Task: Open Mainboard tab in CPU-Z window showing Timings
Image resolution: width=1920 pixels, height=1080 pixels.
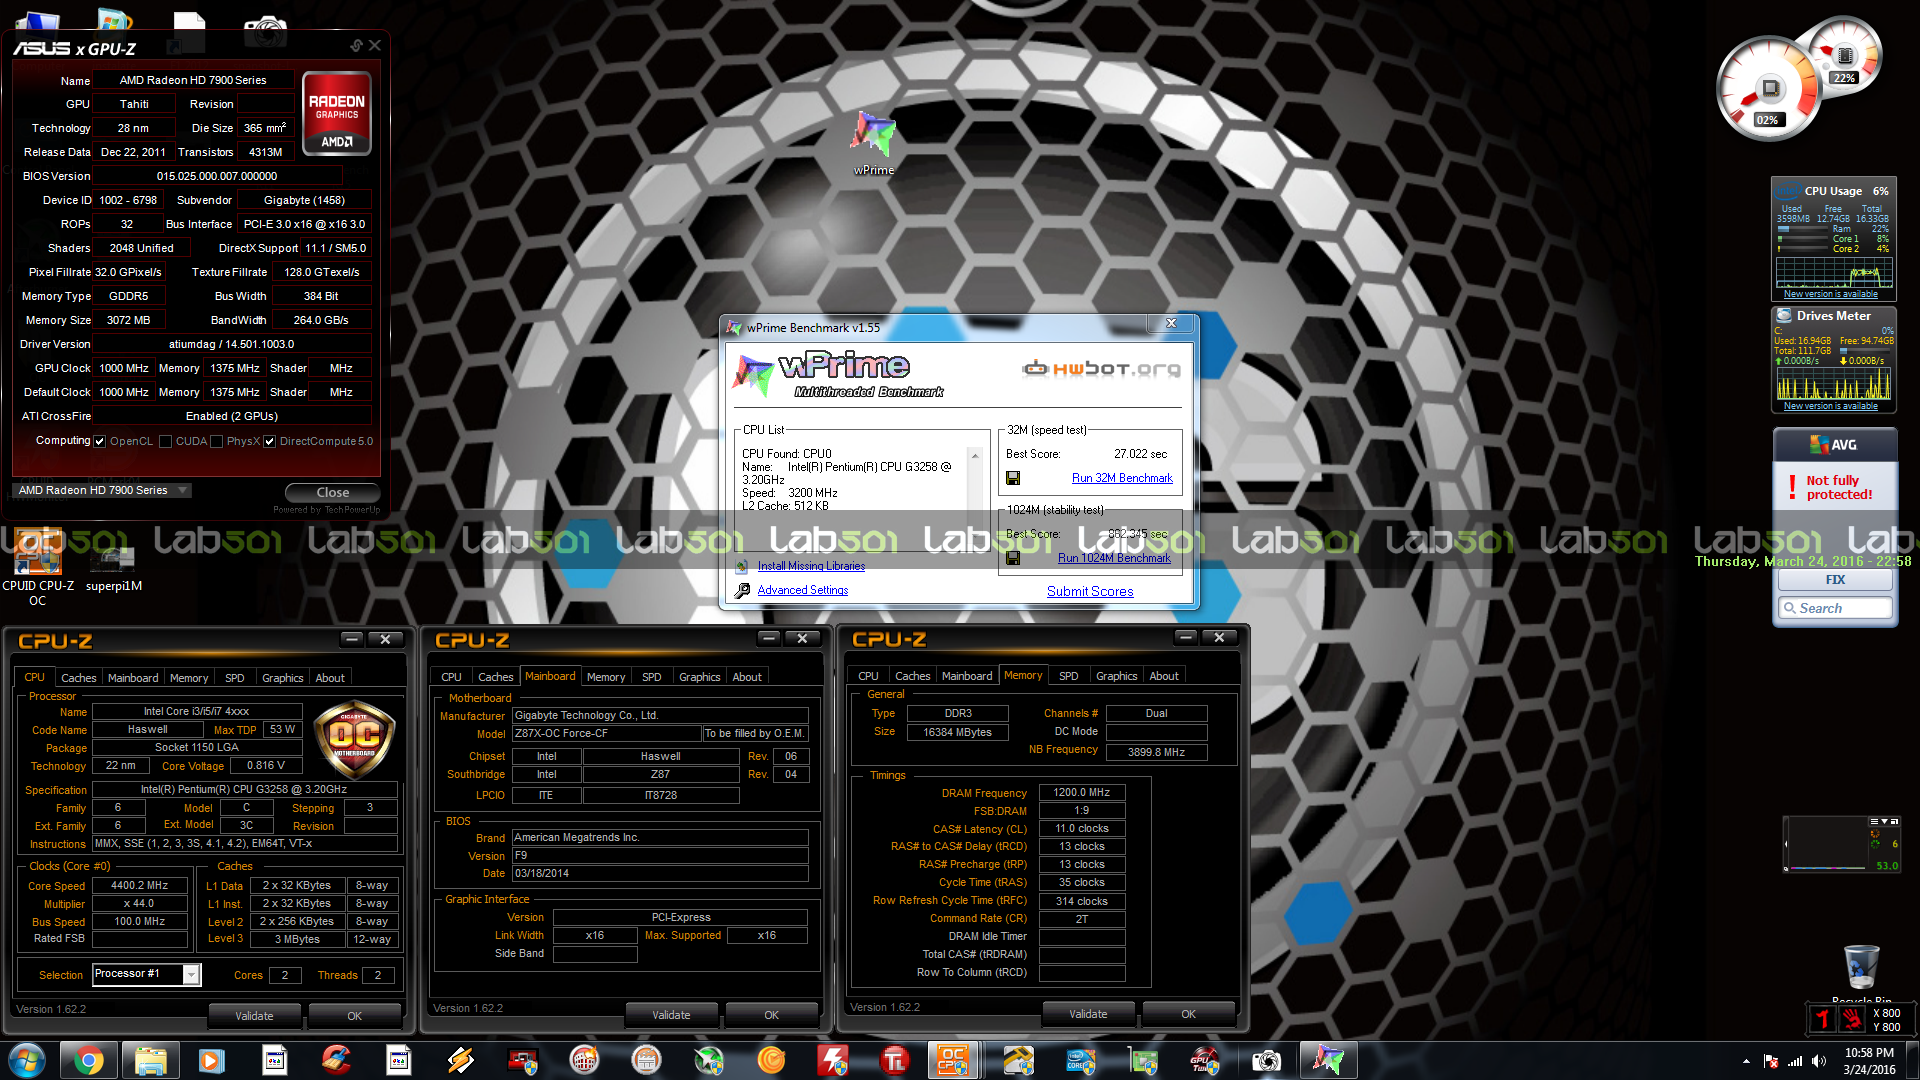Action: [x=967, y=676]
